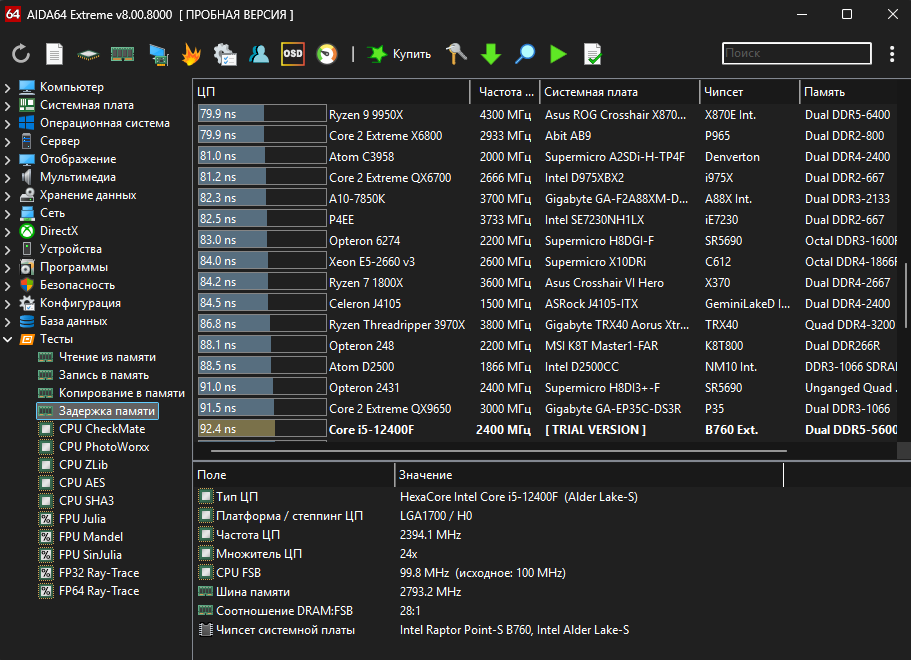Select Чтение из памяти test

[107, 358]
